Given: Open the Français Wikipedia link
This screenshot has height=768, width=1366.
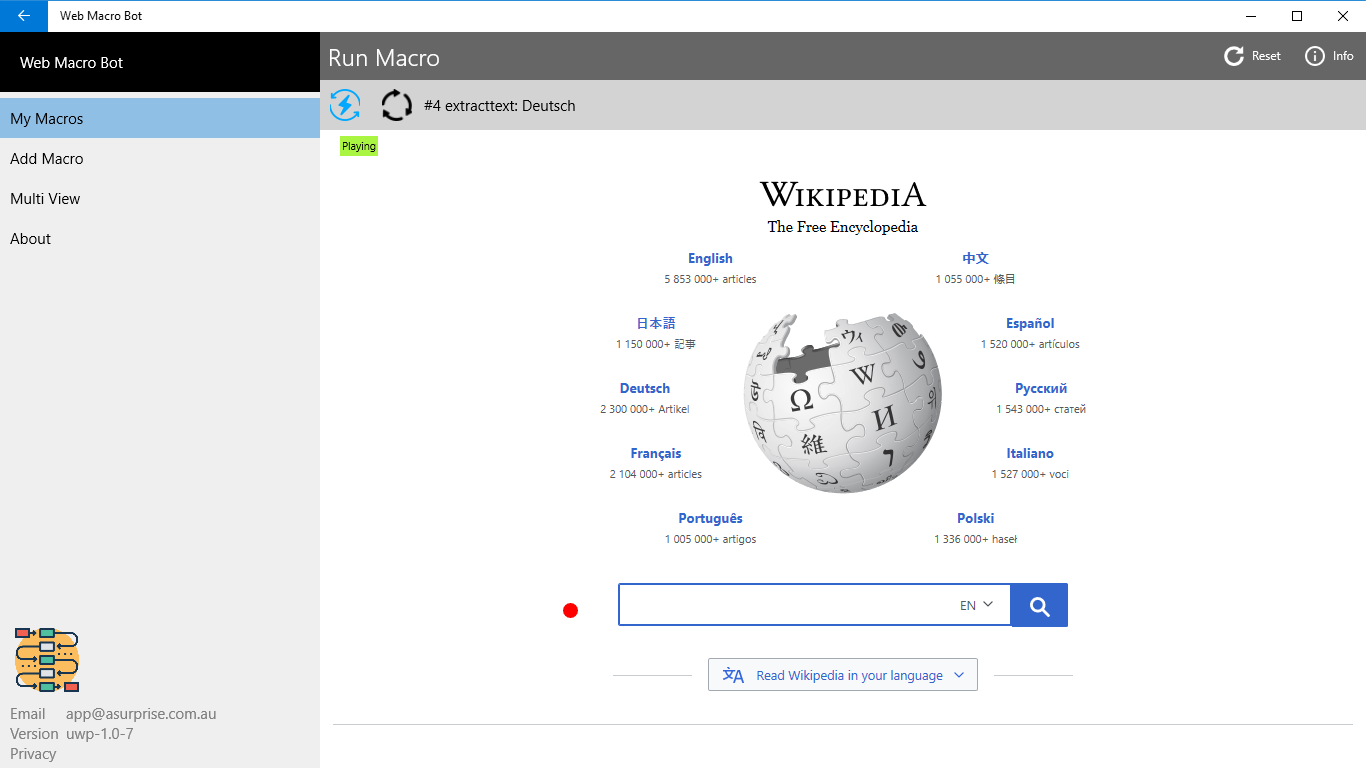Looking at the screenshot, I should tap(656, 453).
